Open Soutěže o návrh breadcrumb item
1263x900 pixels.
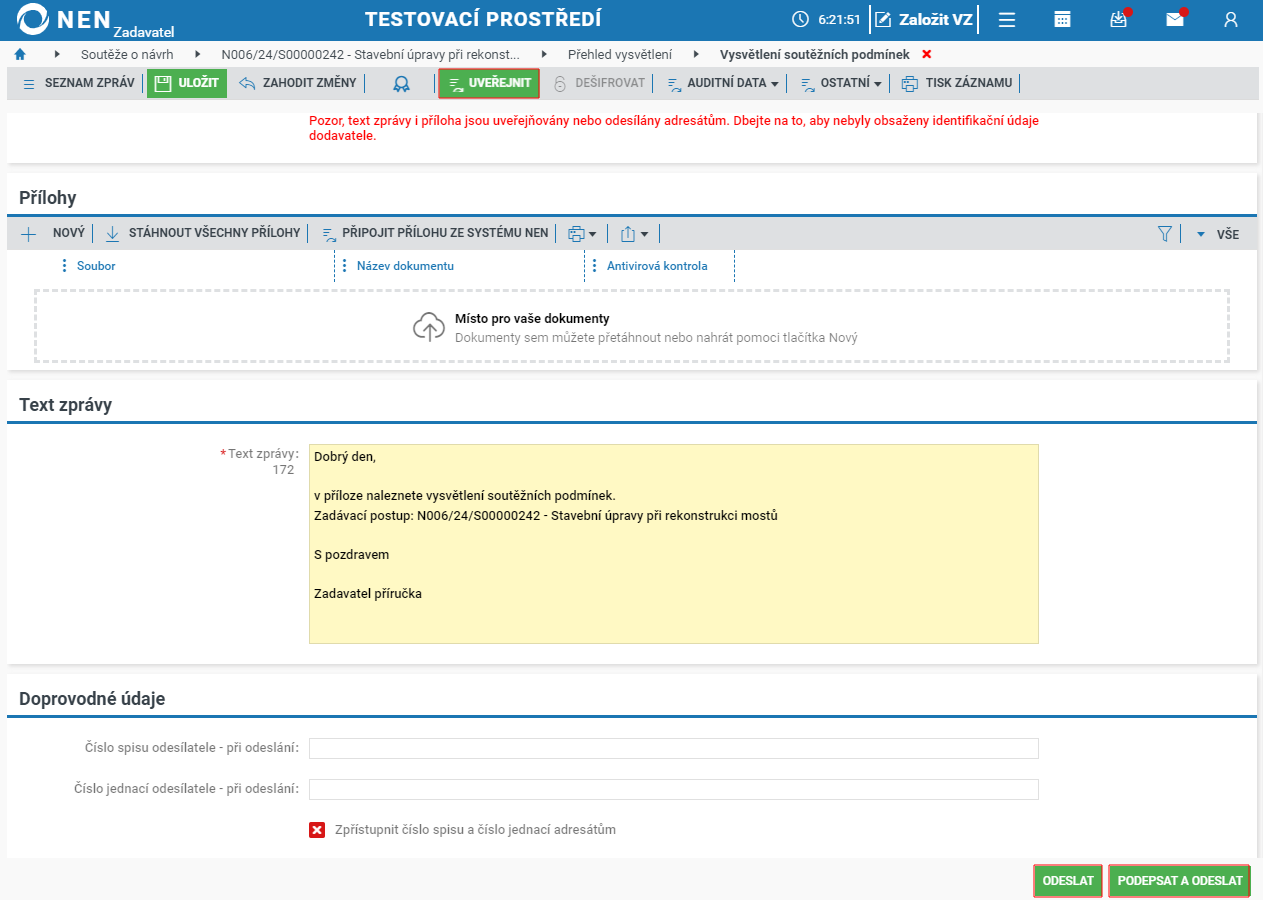(127, 54)
